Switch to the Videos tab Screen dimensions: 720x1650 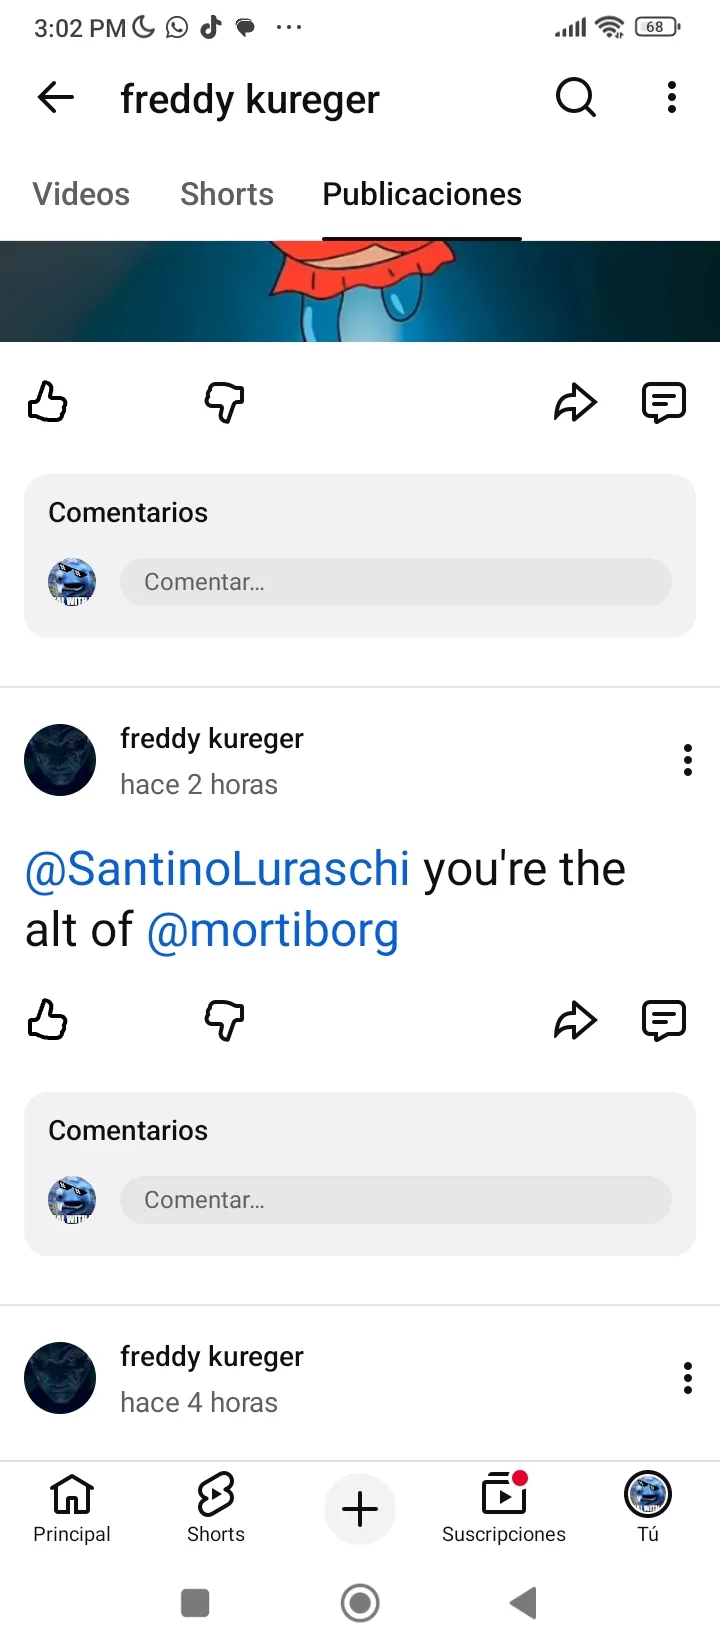point(81,194)
